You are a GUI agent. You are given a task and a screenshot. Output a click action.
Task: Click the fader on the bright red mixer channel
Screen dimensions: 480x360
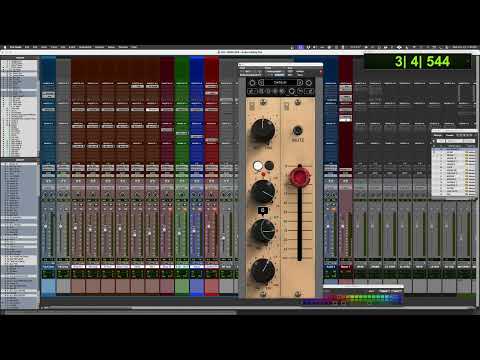pyautogui.click(x=209, y=226)
